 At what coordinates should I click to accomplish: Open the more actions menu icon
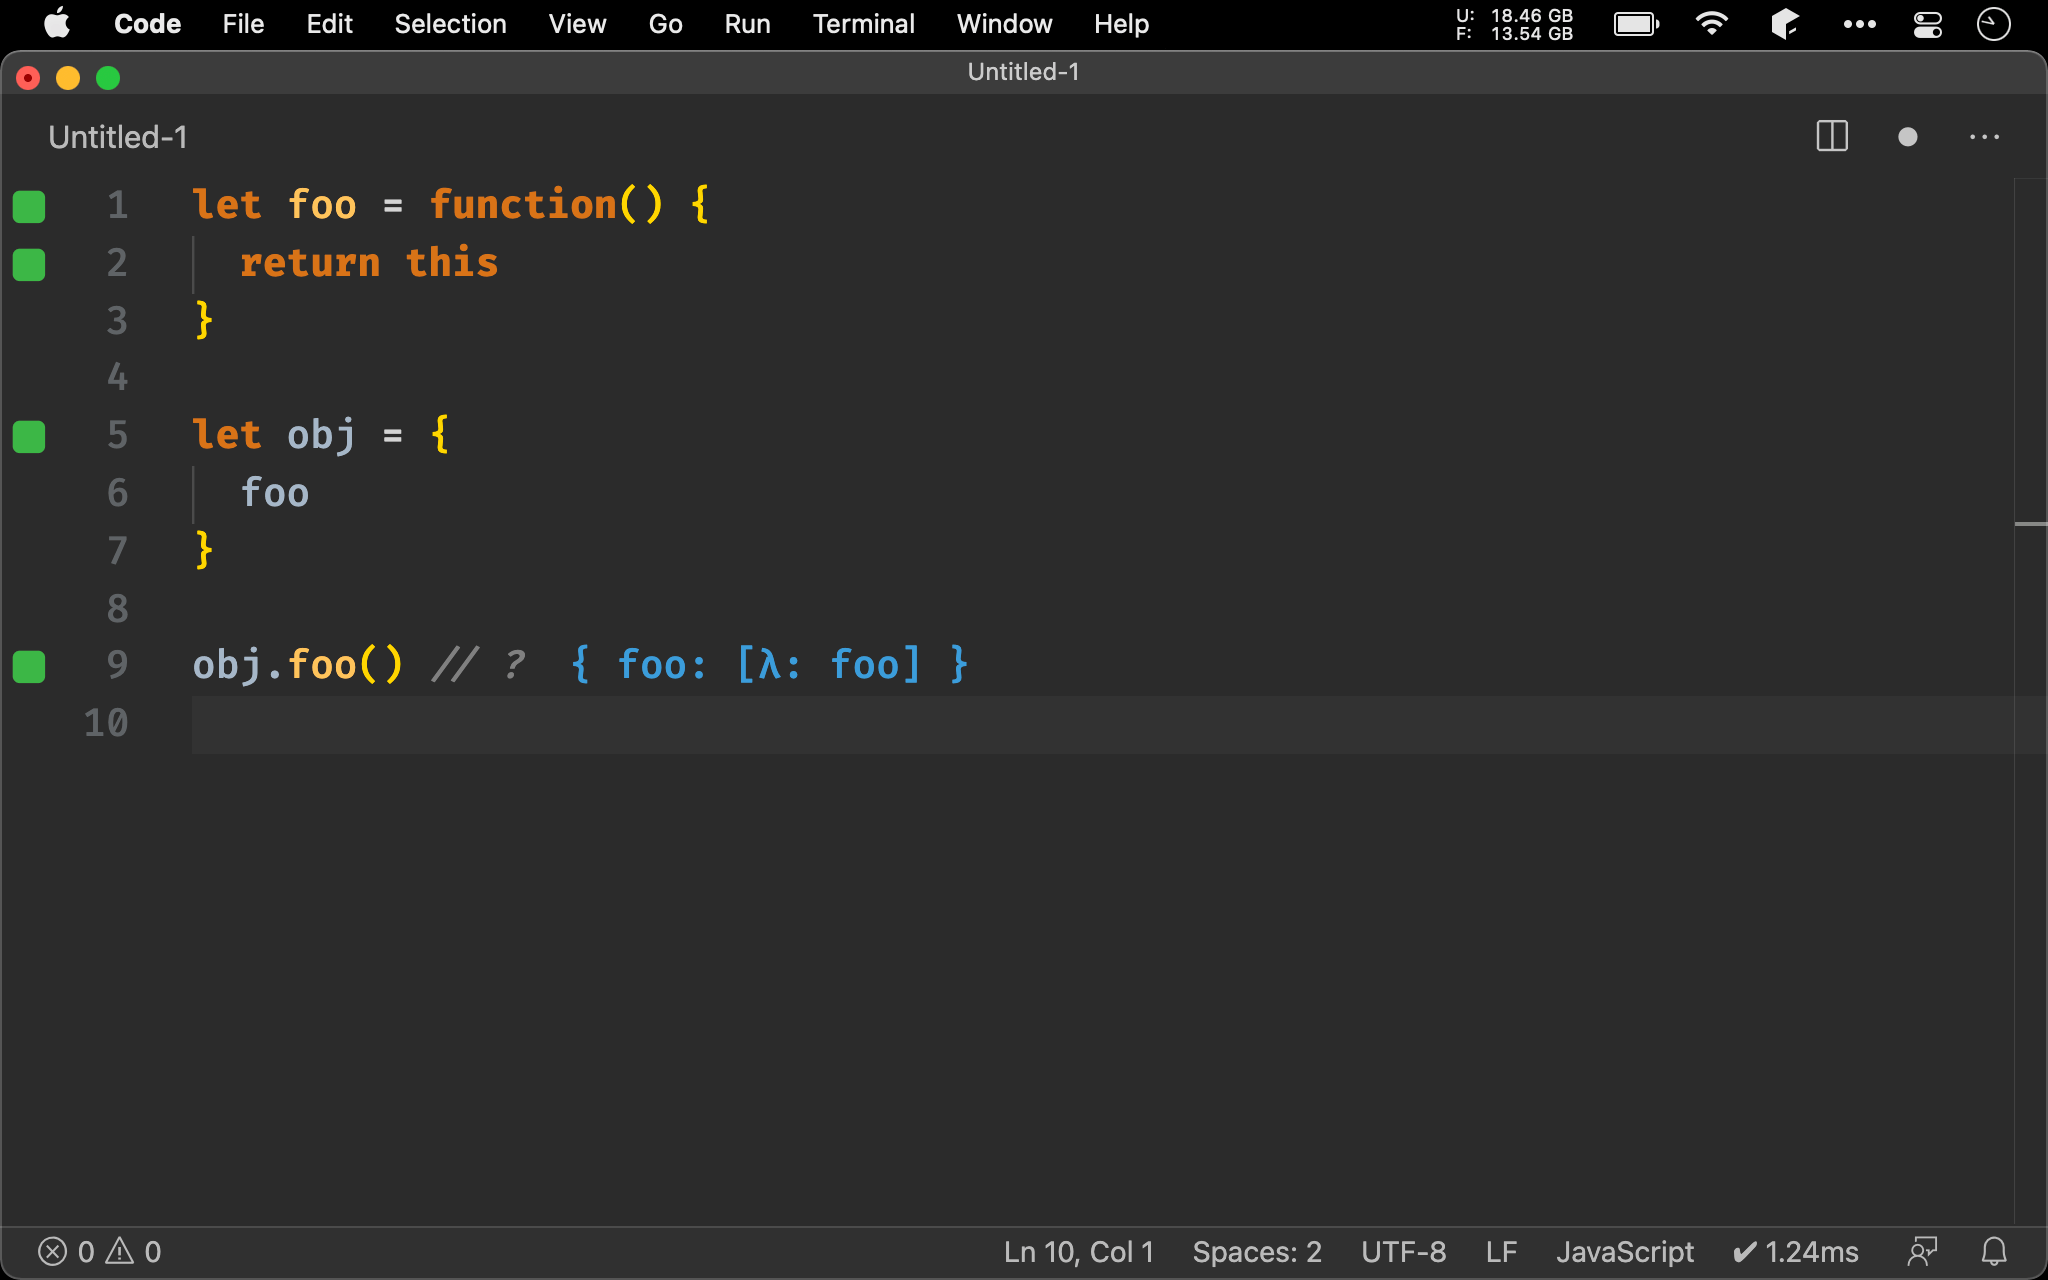(1985, 137)
